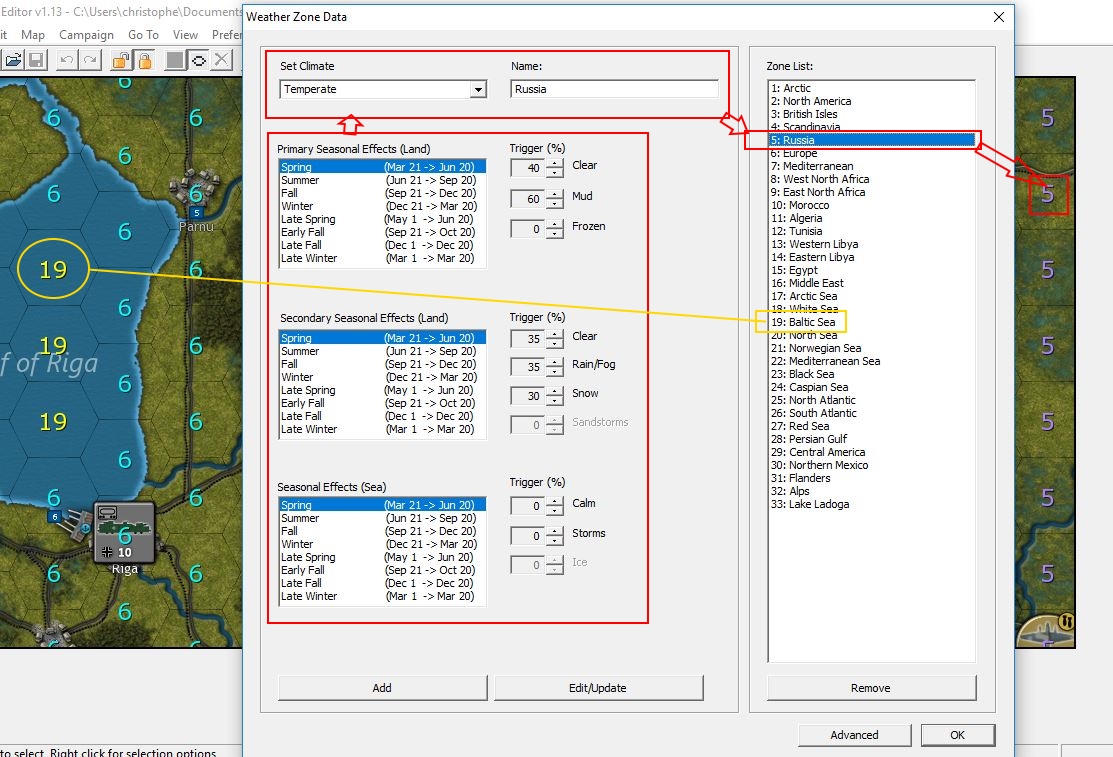Click the Undo arrow in the toolbar
This screenshot has width=1113, height=757.
click(x=67, y=60)
